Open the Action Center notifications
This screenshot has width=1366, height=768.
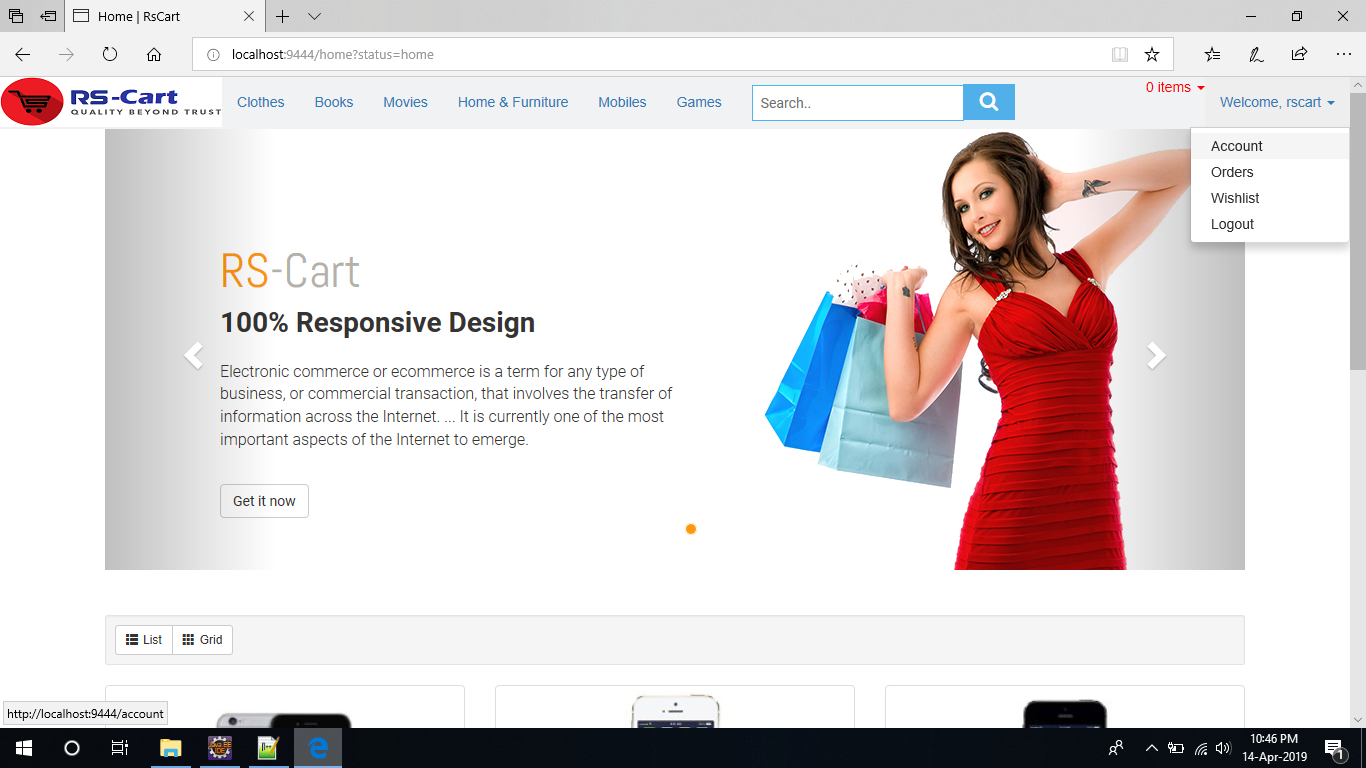pyautogui.click(x=1334, y=748)
